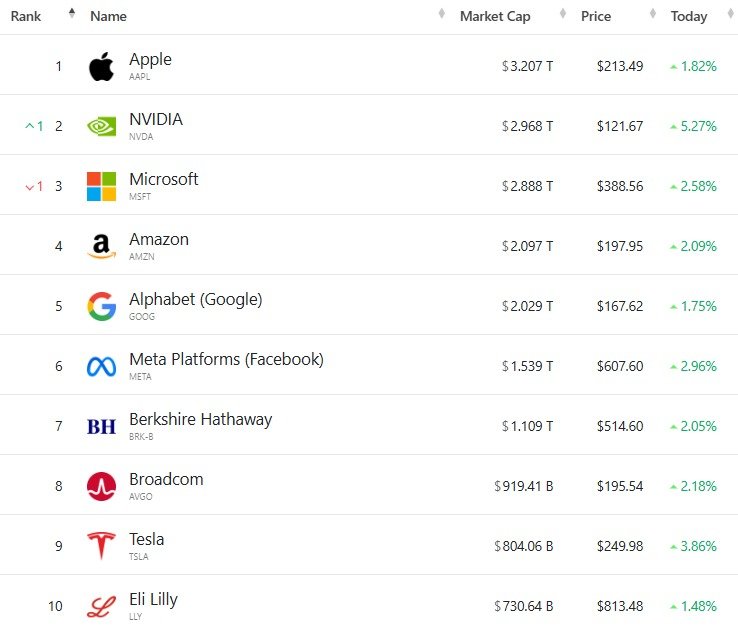Image resolution: width=738 pixels, height=630 pixels.
Task: Click the NVIDIA logo icon
Action: click(101, 127)
